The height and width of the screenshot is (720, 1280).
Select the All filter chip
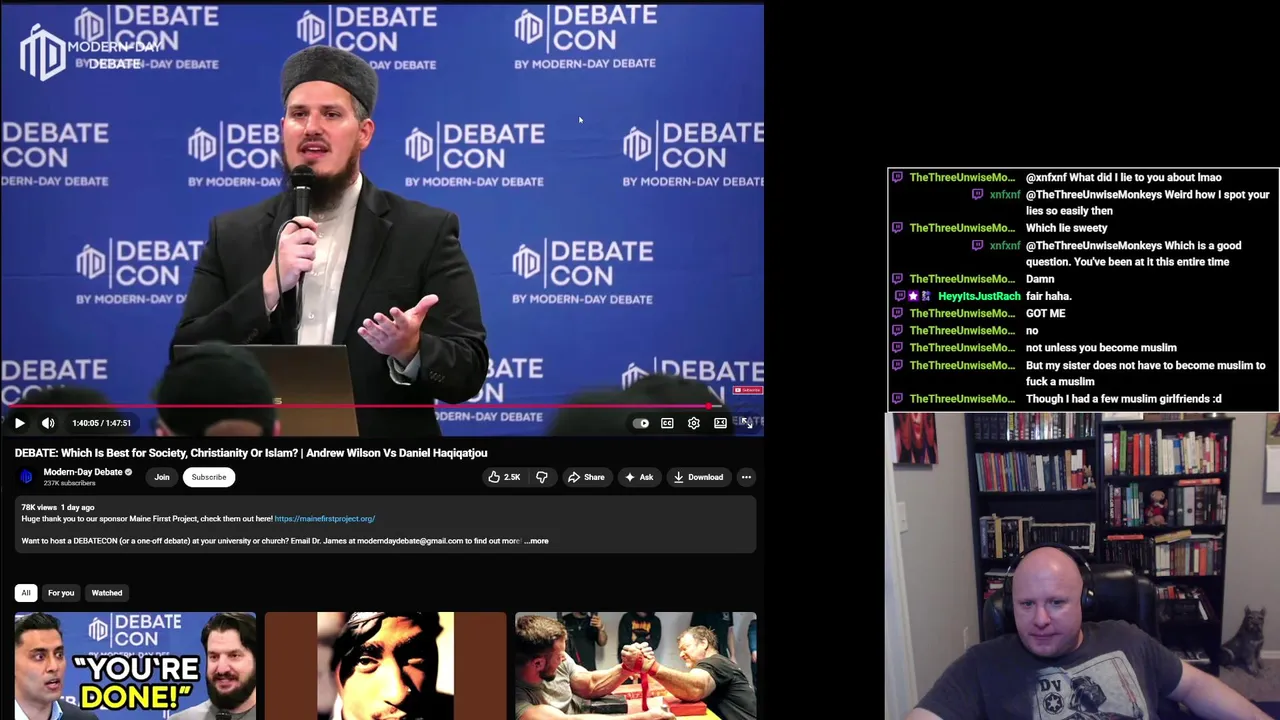coord(26,593)
